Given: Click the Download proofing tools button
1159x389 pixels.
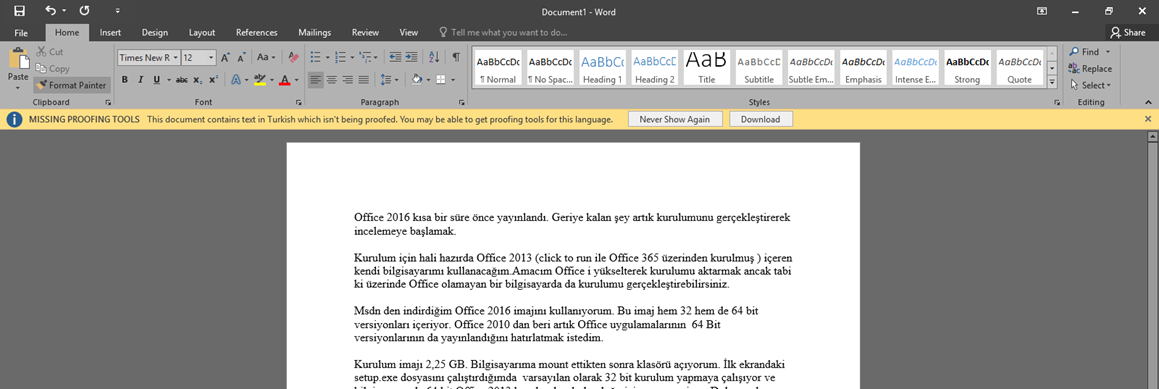Looking at the screenshot, I should [761, 119].
